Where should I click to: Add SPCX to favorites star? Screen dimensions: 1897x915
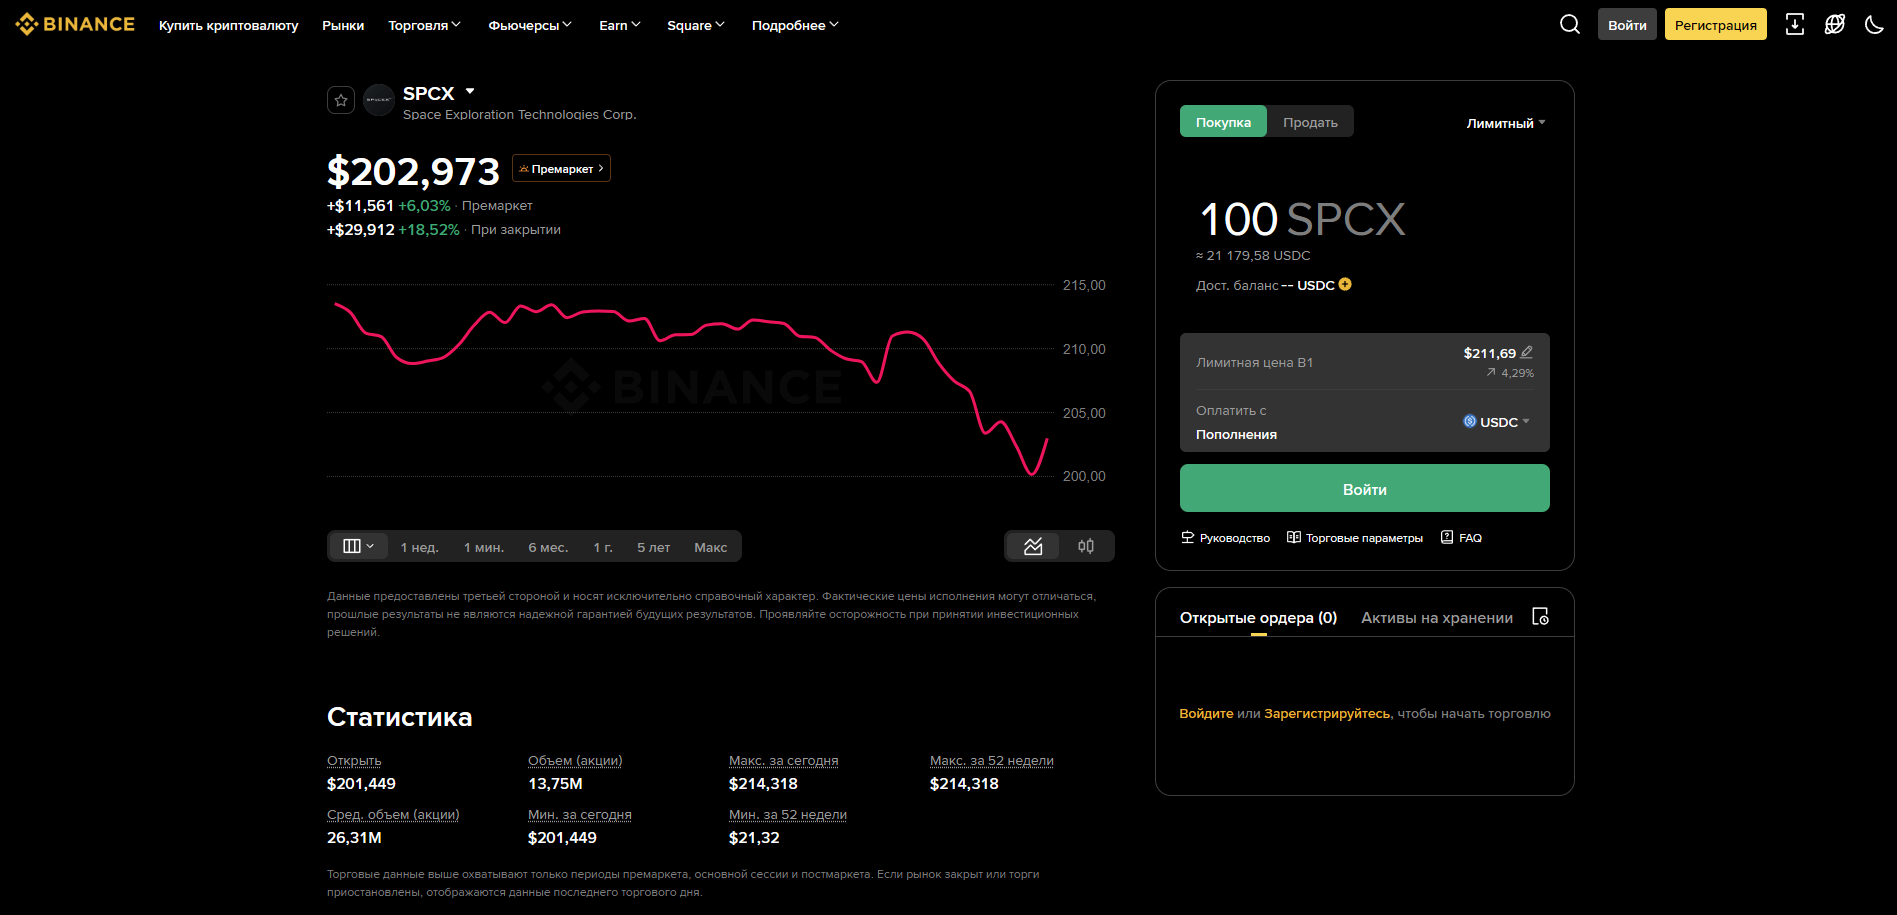point(341,100)
